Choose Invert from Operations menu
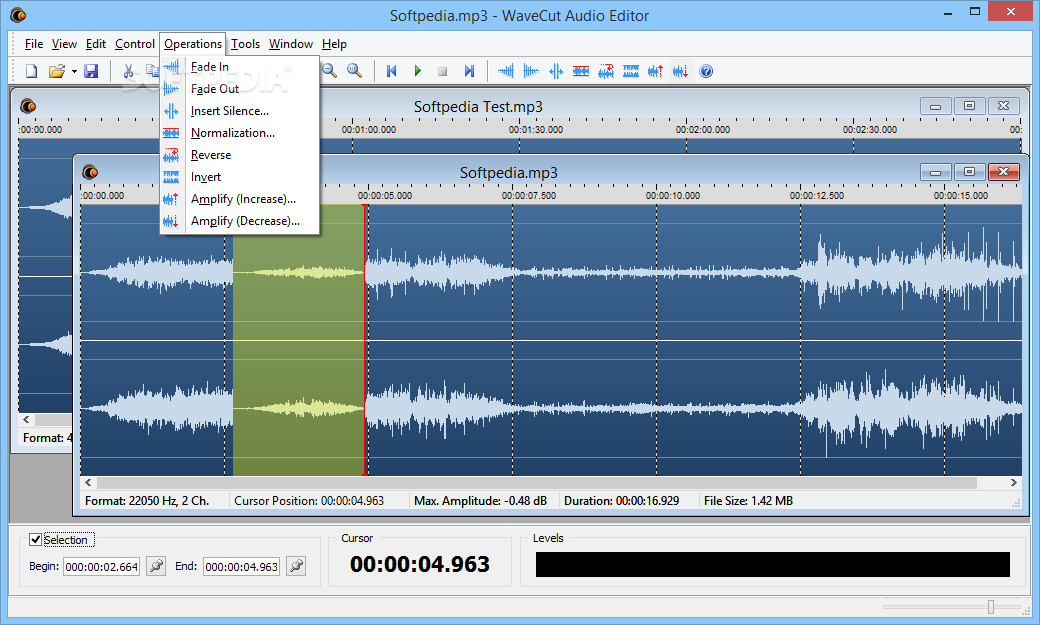The image size is (1040, 625). click(239, 177)
